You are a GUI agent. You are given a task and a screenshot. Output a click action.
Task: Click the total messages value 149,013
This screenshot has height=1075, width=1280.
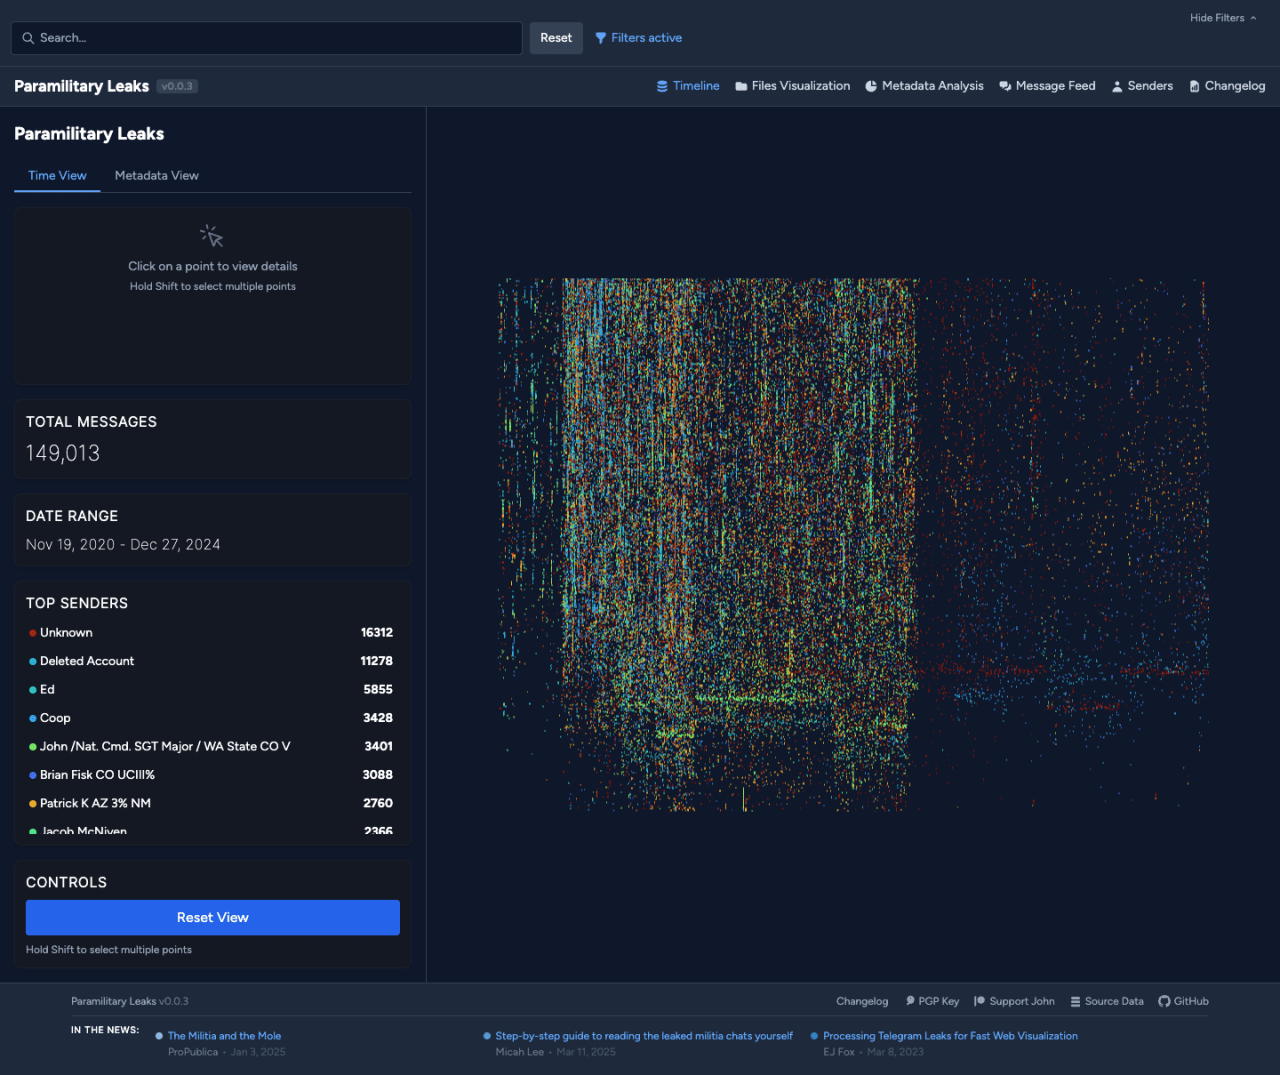point(63,453)
